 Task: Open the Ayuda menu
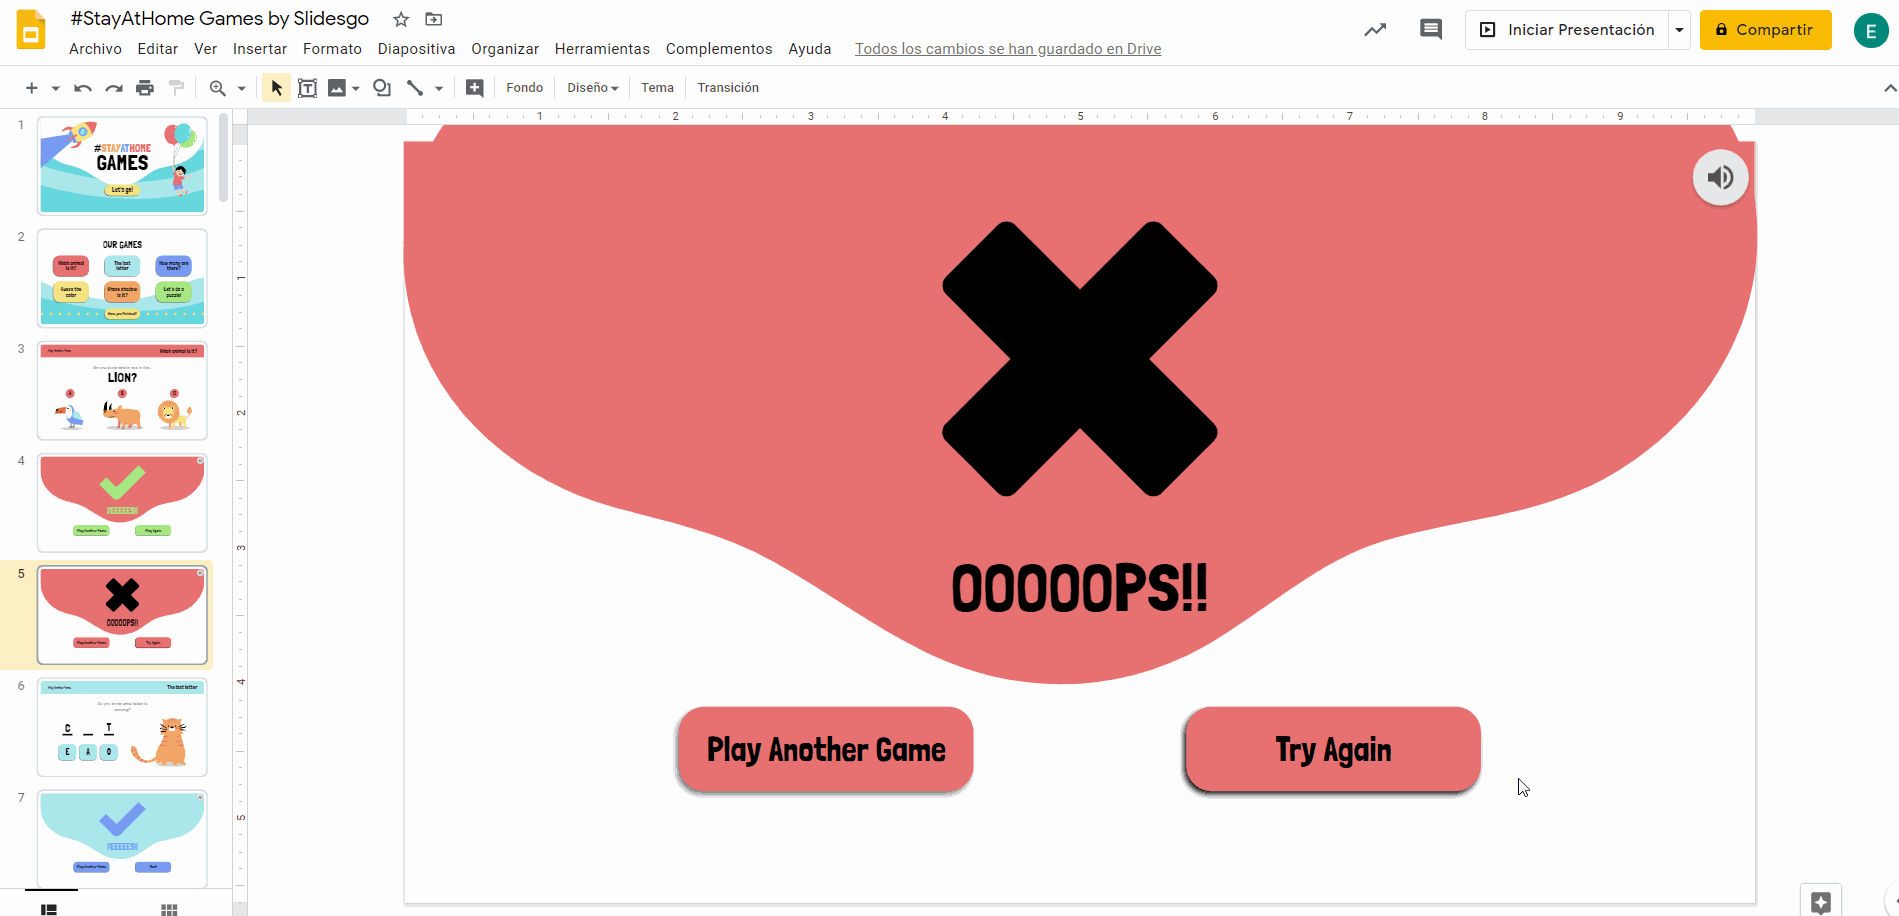pos(809,49)
